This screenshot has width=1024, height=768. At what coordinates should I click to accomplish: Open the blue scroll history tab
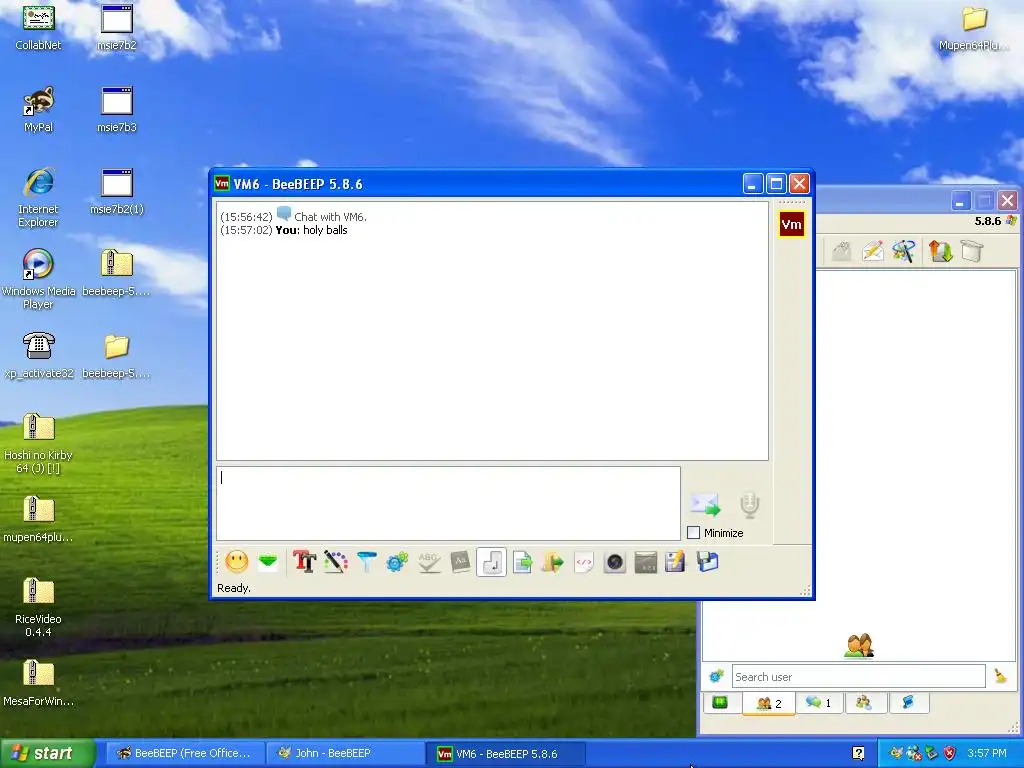(908, 703)
